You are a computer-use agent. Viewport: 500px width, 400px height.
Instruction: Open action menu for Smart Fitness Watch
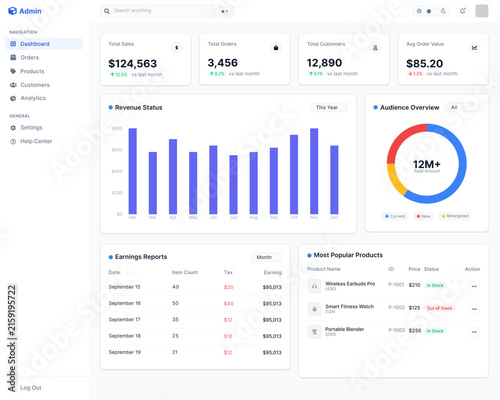474,309
